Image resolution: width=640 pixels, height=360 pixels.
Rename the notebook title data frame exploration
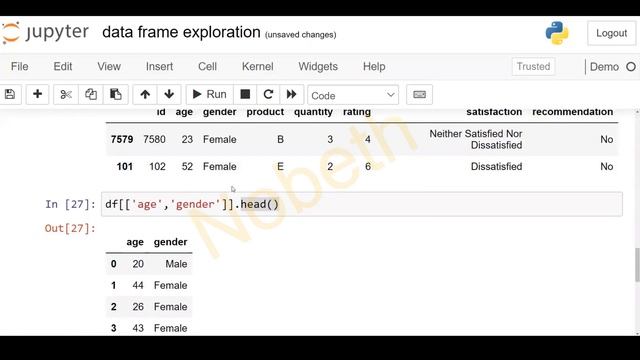point(181,32)
